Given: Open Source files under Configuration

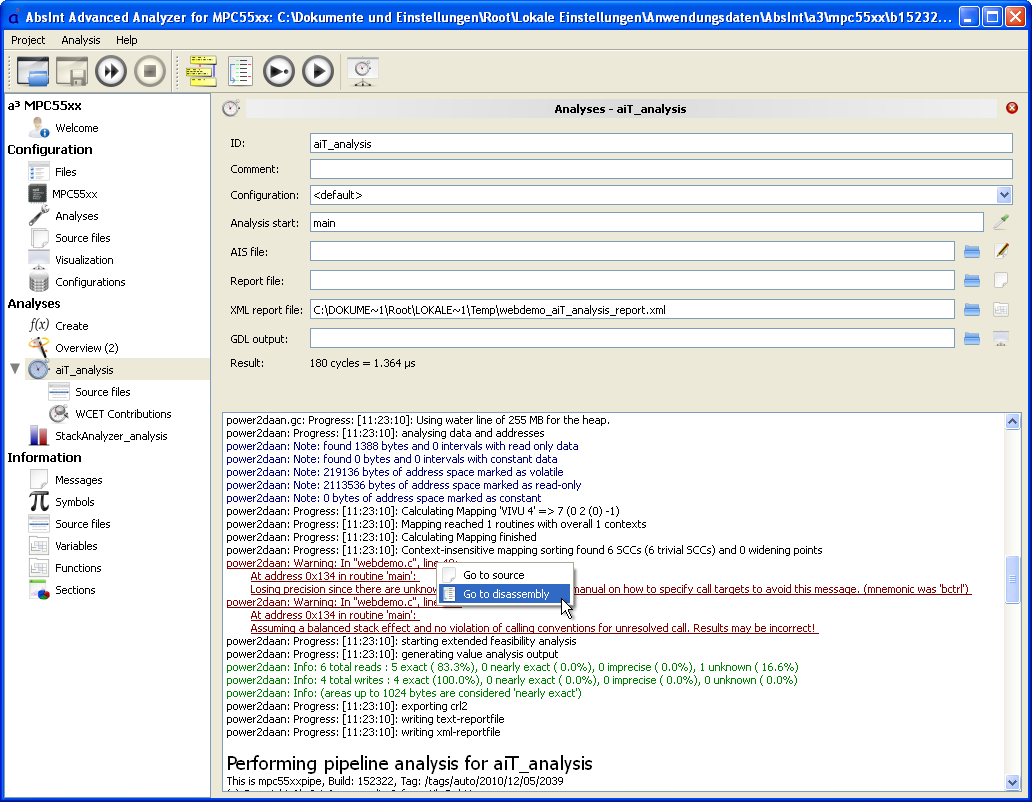Looking at the screenshot, I should click(x=82, y=238).
